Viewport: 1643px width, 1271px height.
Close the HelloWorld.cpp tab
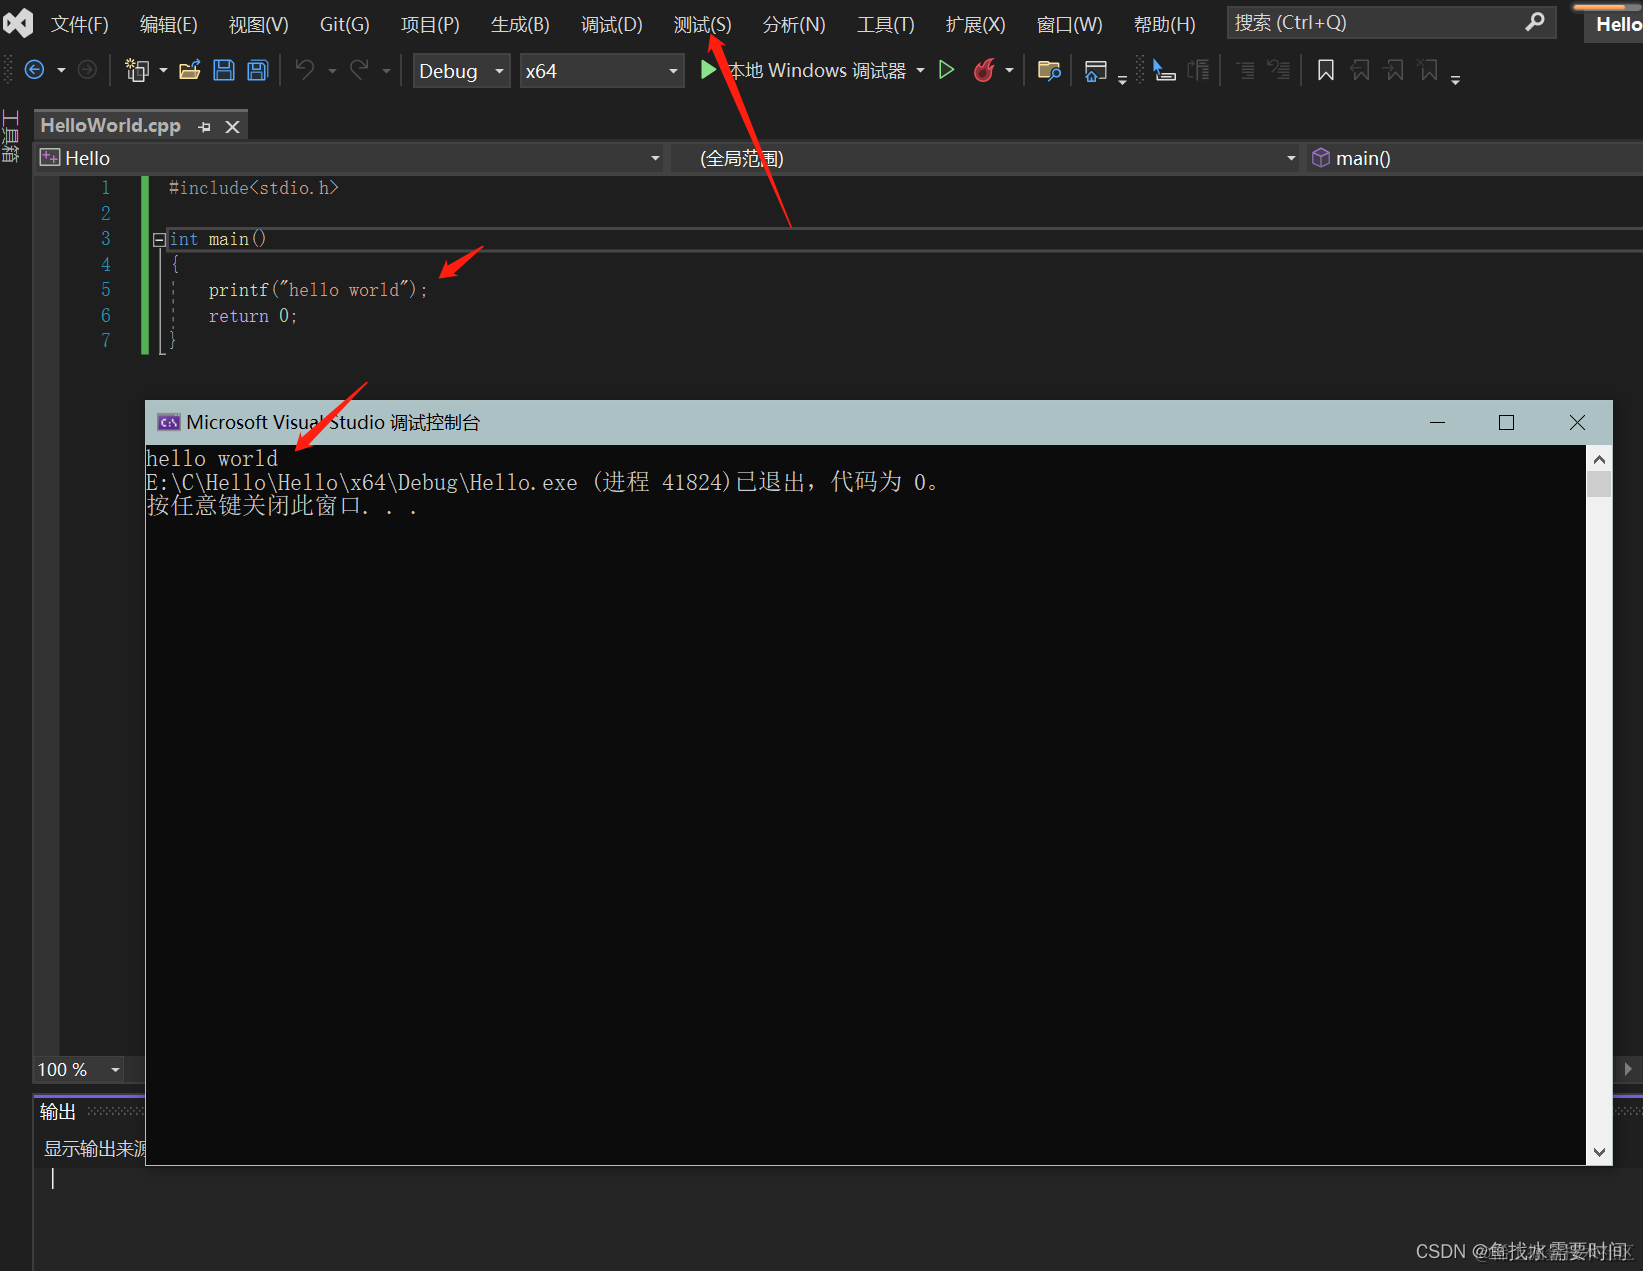tap(233, 126)
